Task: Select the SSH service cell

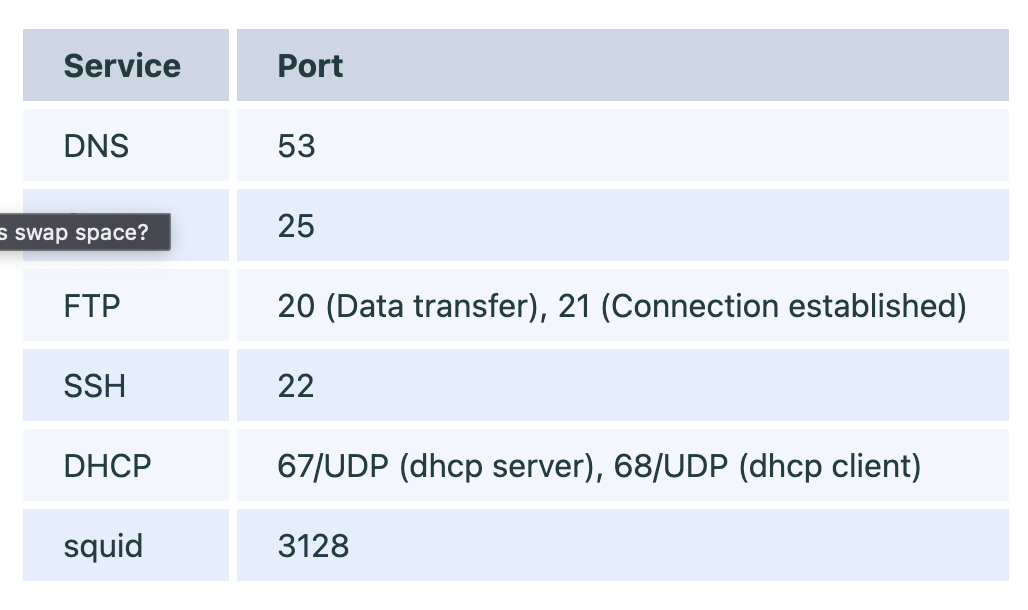Action: tap(126, 385)
